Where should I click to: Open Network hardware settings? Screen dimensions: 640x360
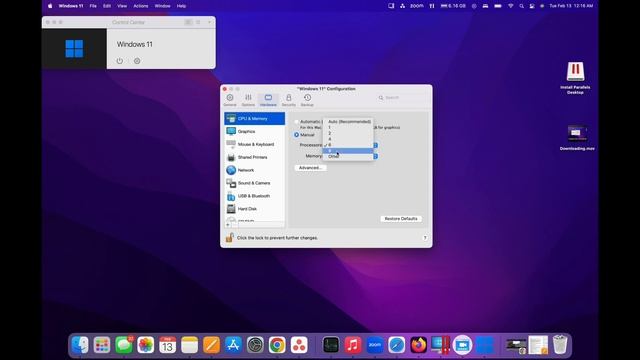click(255, 170)
